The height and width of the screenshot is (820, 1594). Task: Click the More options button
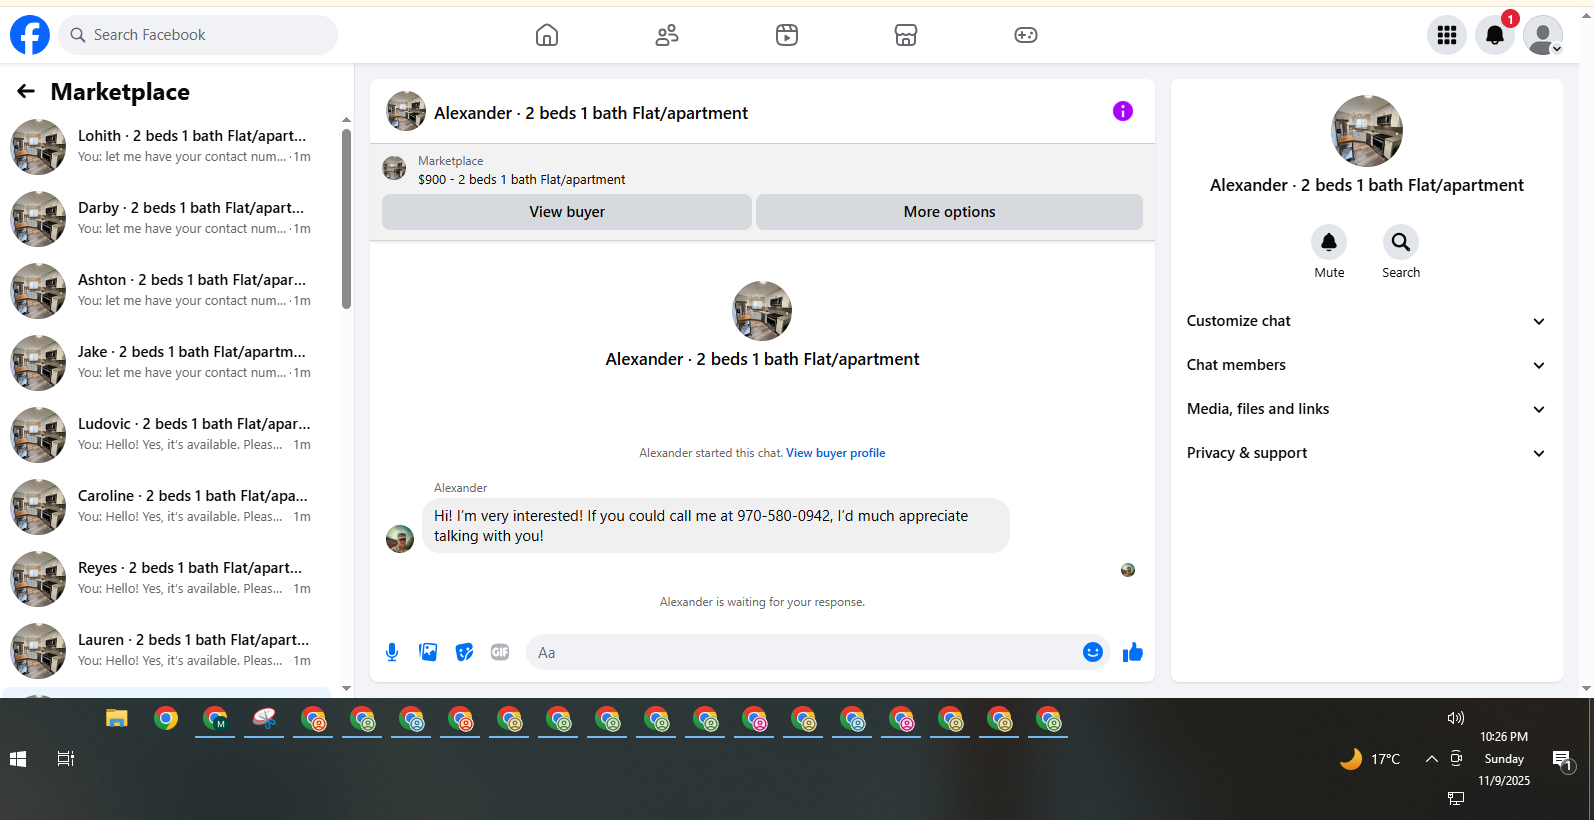[x=949, y=212]
